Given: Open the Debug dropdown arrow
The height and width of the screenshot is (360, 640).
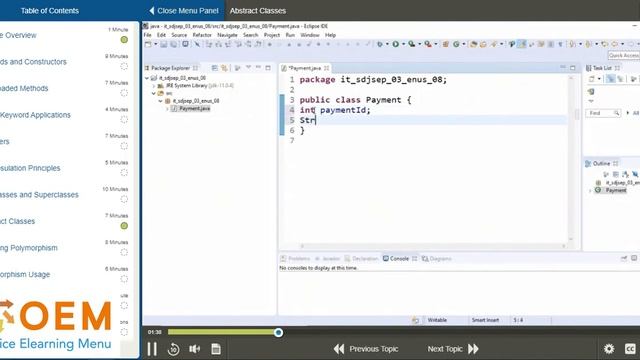Looking at the screenshot, I should pyautogui.click(x=387, y=44).
